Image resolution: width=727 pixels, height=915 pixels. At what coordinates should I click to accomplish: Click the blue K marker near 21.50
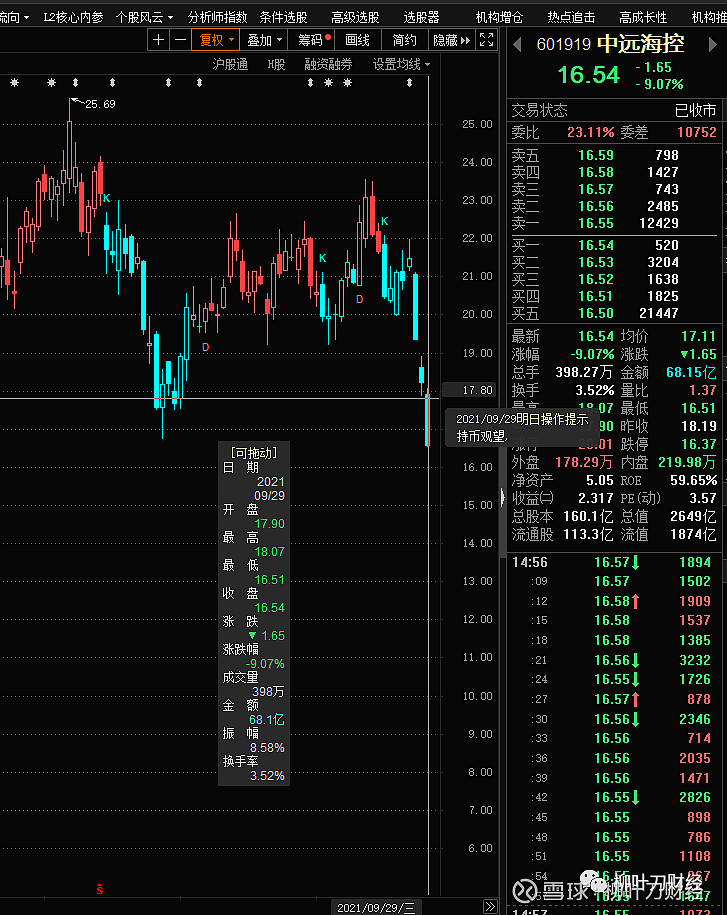(323, 258)
